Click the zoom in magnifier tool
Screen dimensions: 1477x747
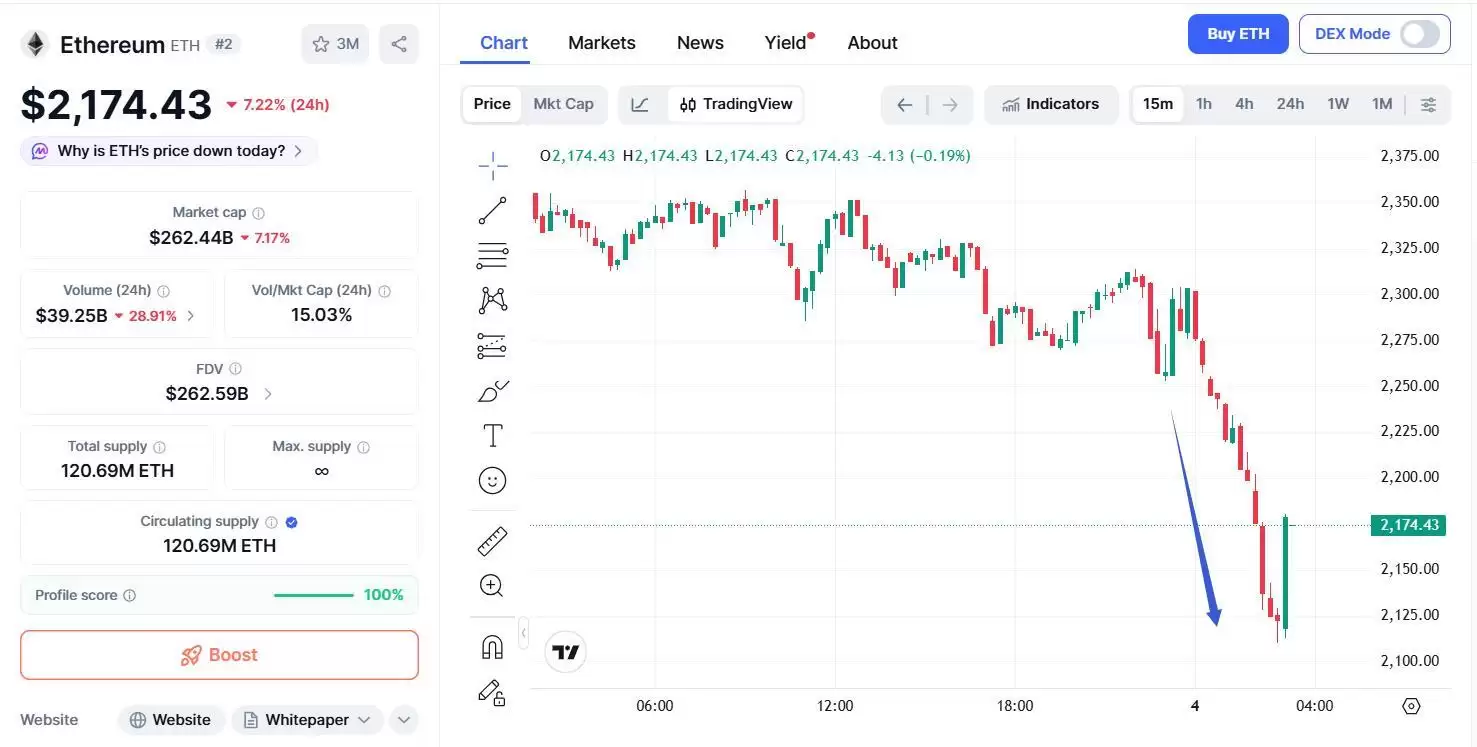[x=492, y=586]
